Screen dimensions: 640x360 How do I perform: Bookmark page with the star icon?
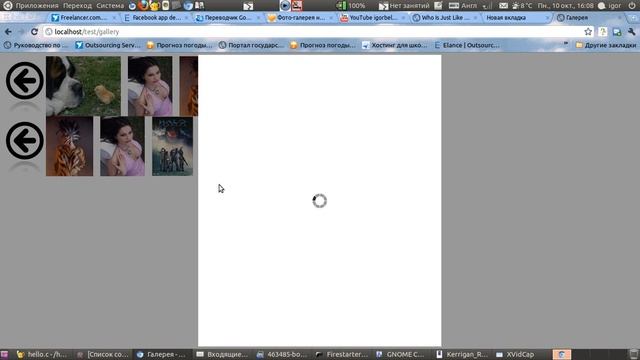[588, 31]
